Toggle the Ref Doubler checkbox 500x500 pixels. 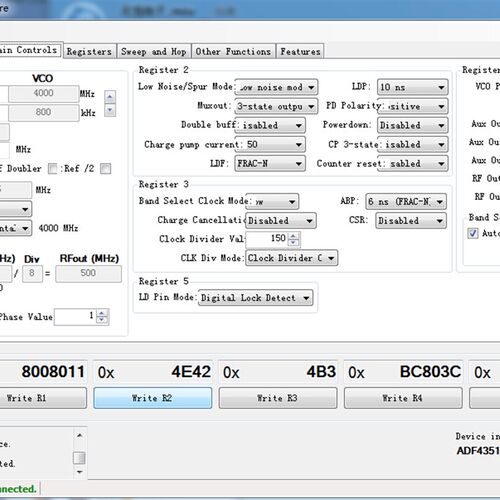(x=52, y=169)
